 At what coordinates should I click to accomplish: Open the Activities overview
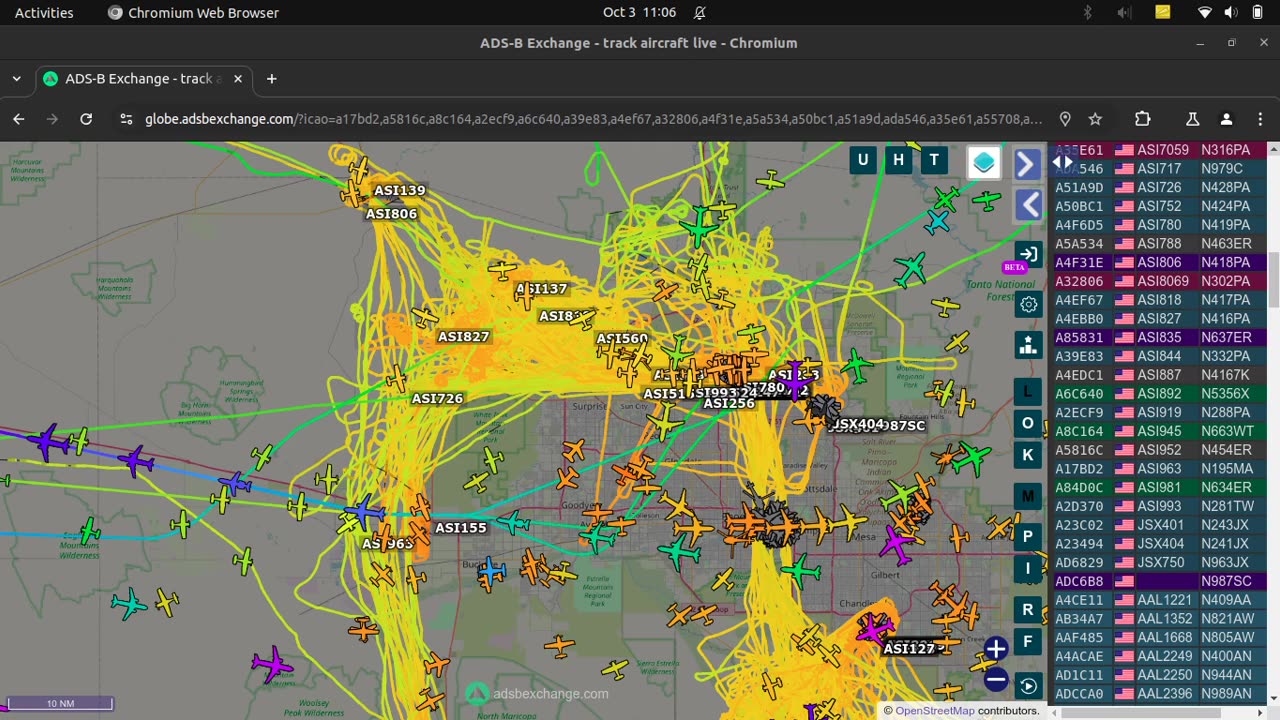coord(44,13)
